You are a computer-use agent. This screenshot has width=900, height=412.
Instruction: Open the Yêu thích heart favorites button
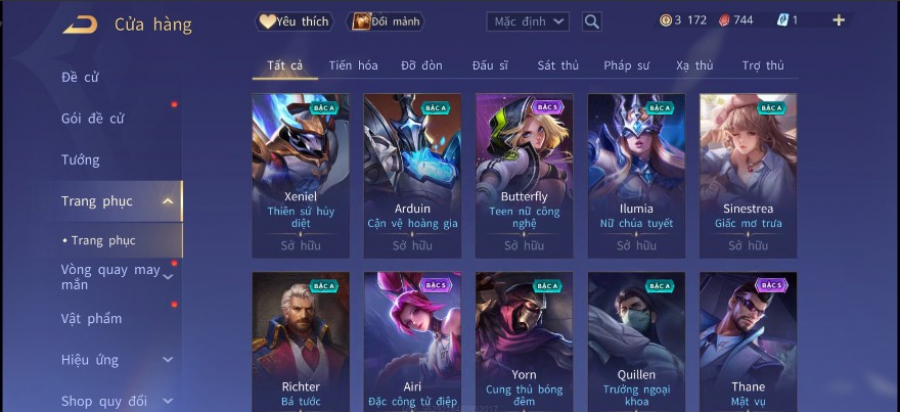(x=294, y=22)
